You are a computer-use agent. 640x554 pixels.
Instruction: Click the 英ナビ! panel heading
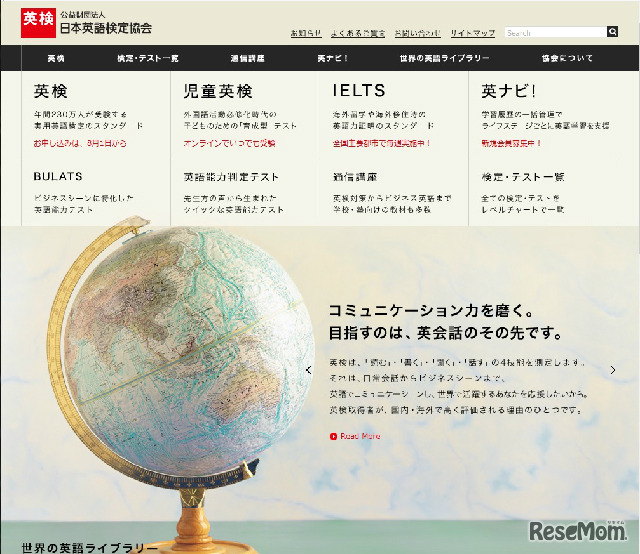pos(509,91)
